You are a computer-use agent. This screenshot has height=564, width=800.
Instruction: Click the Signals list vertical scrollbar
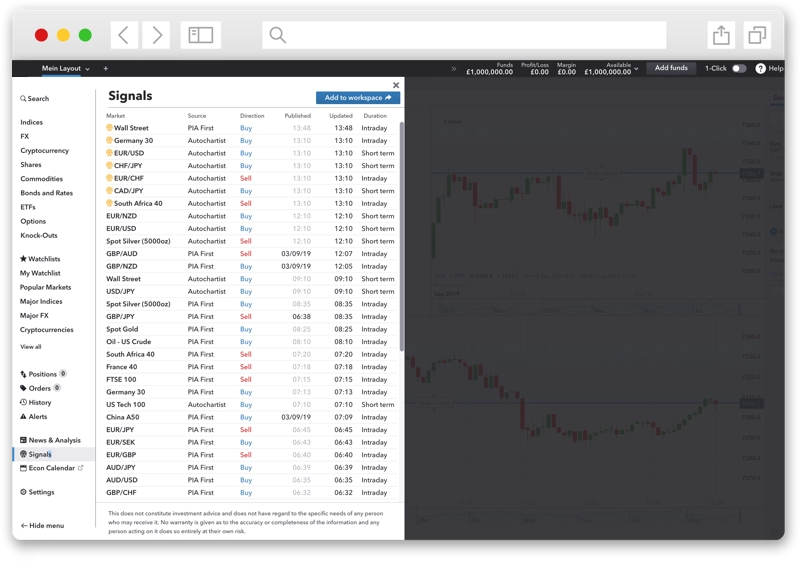[x=402, y=236]
